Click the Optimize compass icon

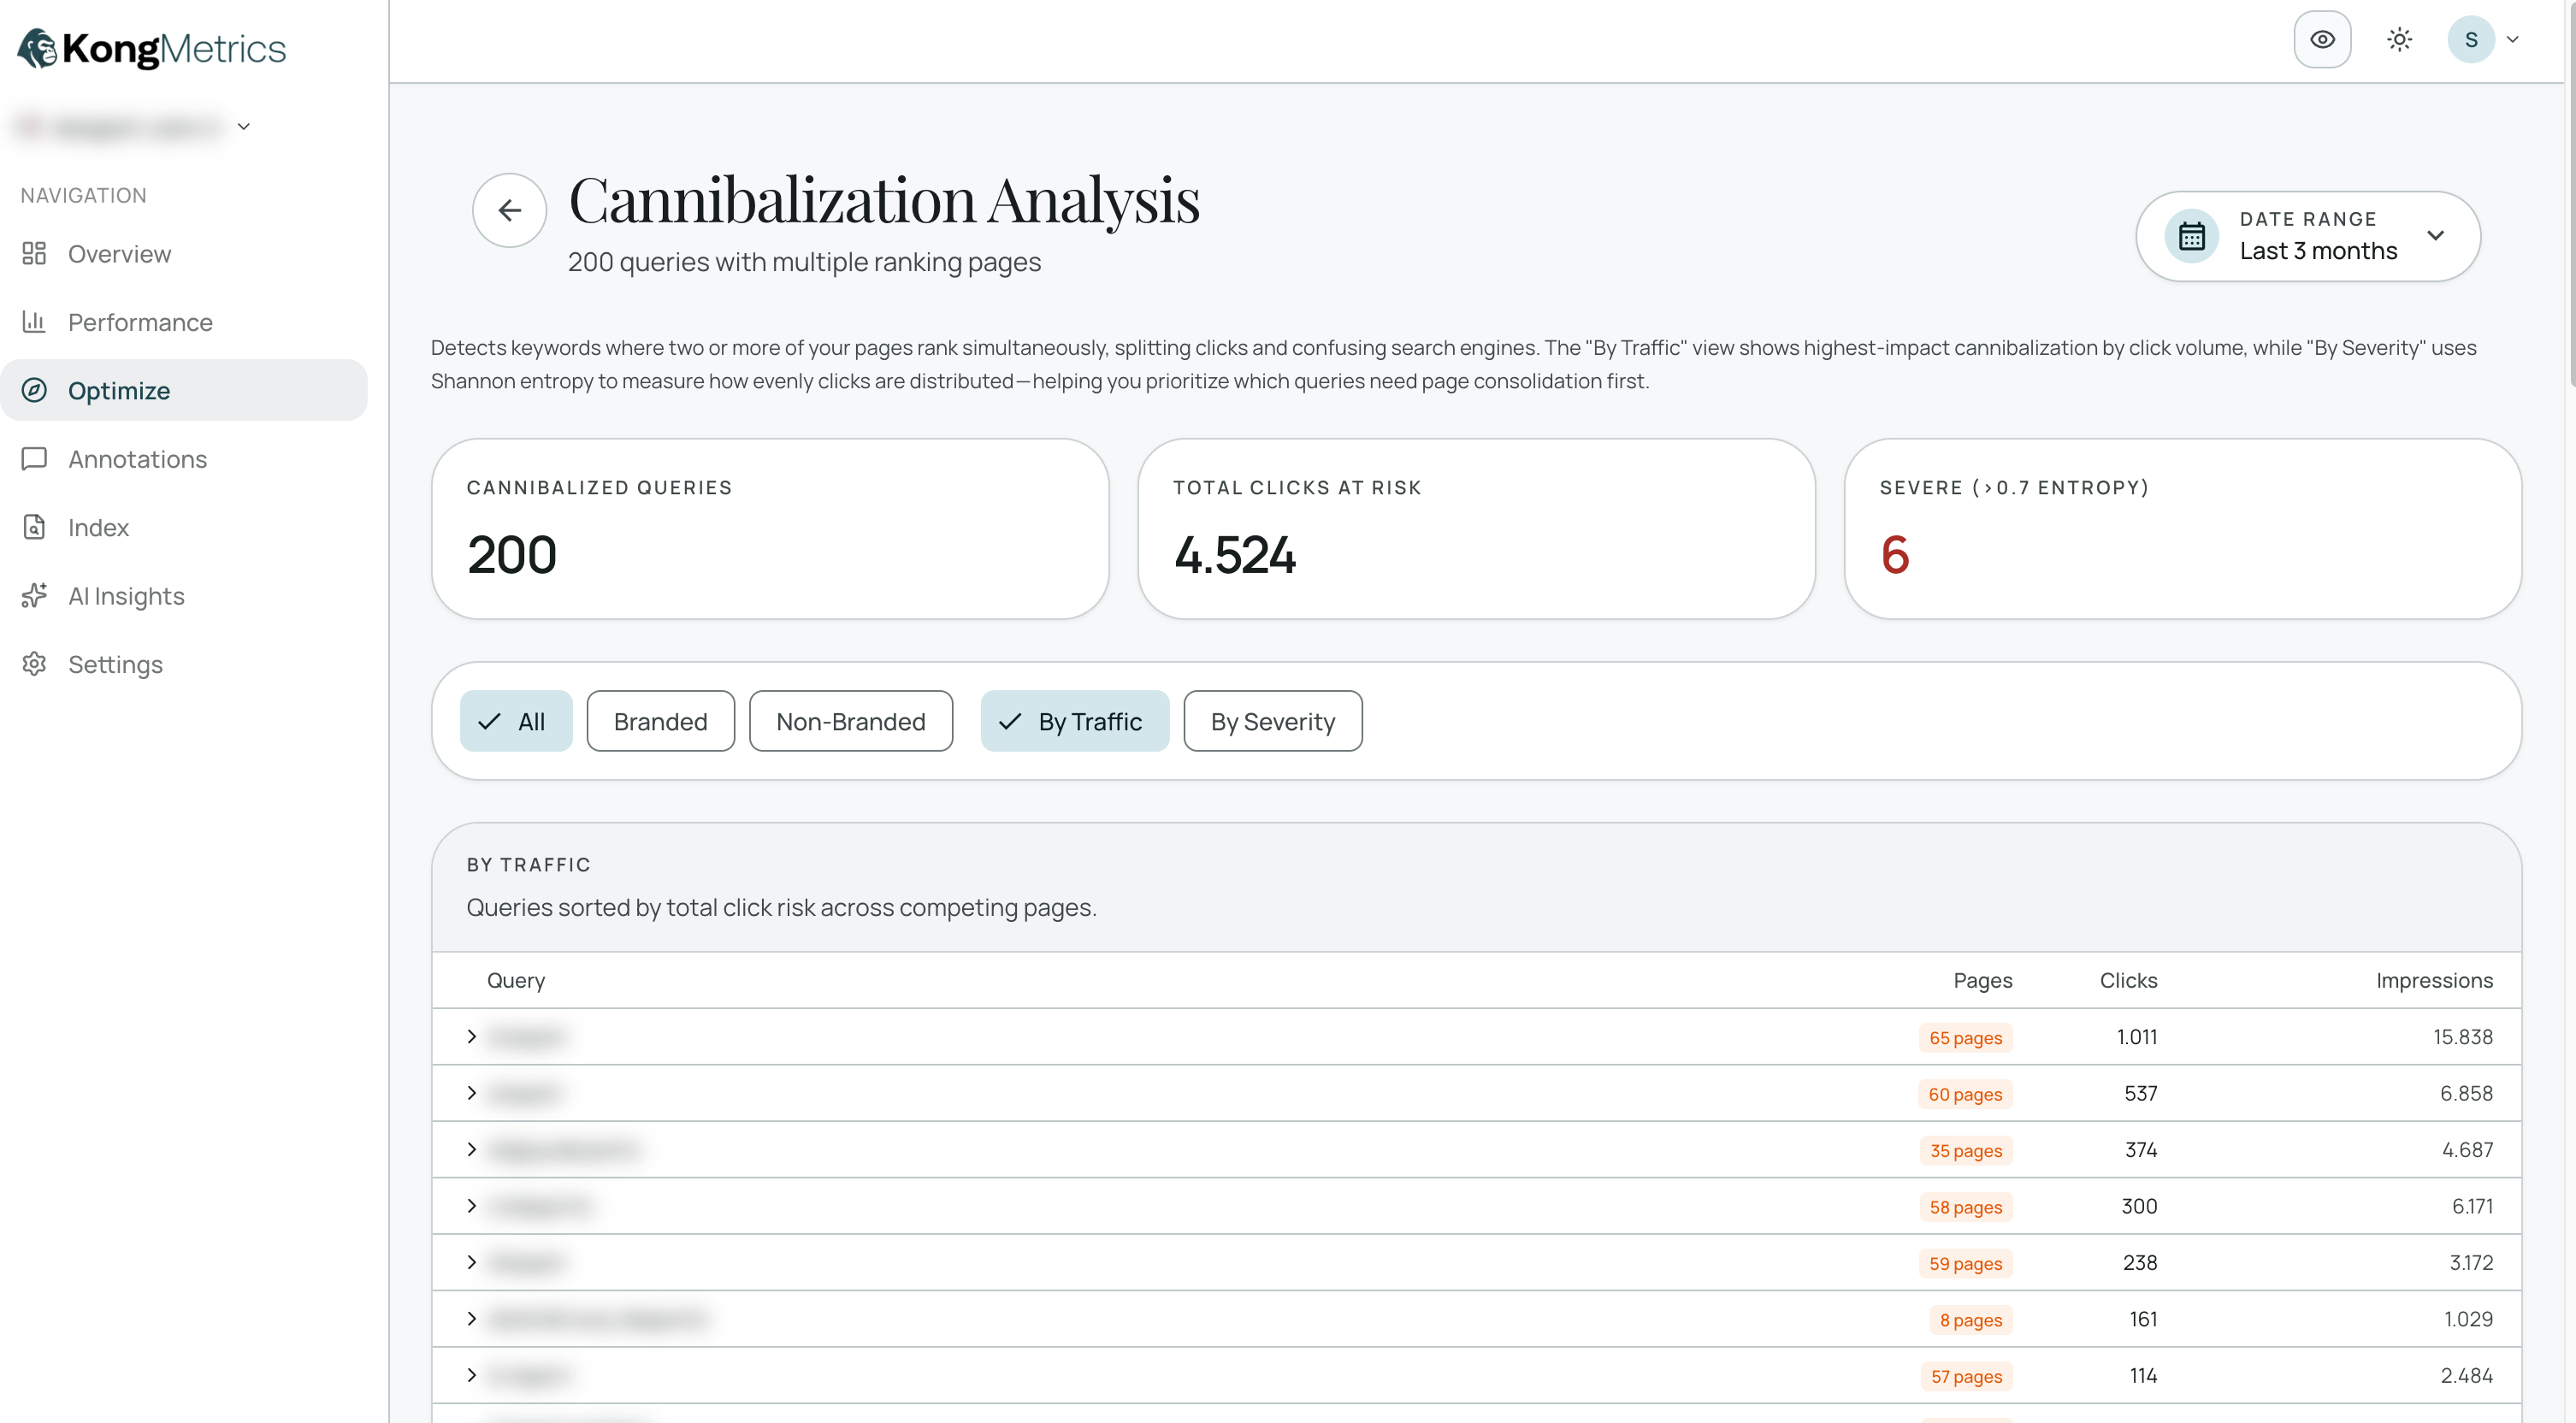click(x=34, y=390)
